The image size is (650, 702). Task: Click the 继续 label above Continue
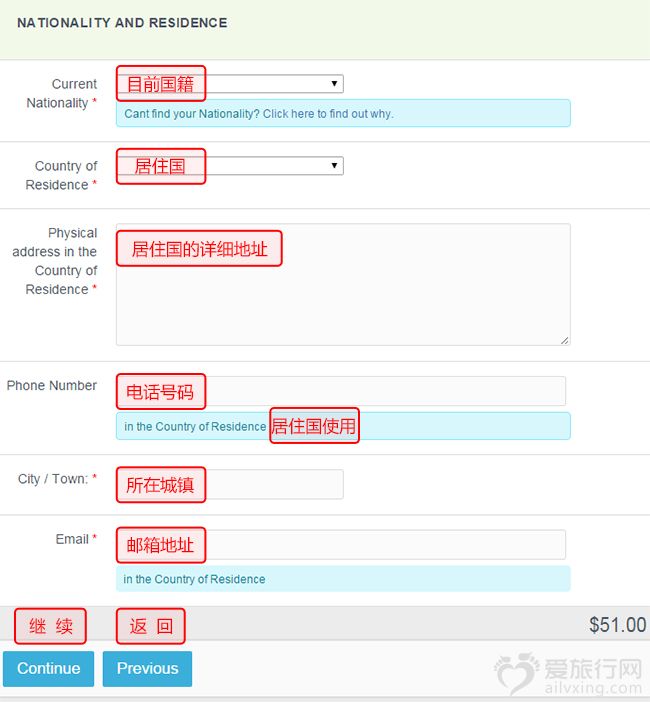50,626
